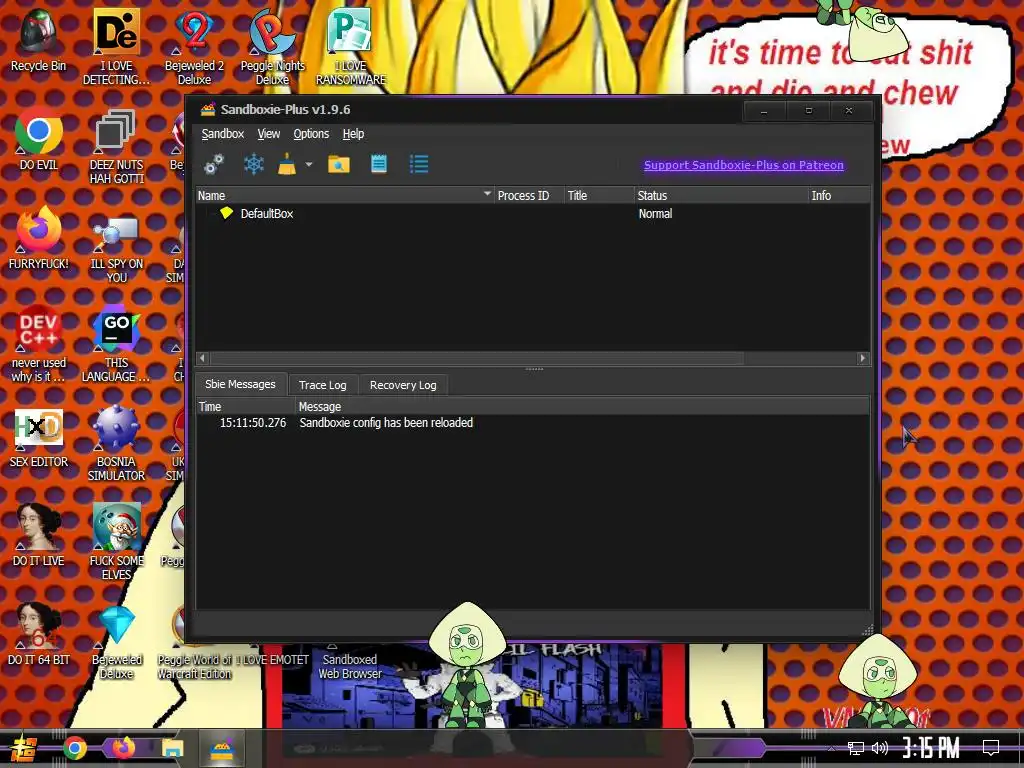This screenshot has height=768, width=1024.
Task: Click the horizontal scrollbar right arrow
Action: click(863, 358)
